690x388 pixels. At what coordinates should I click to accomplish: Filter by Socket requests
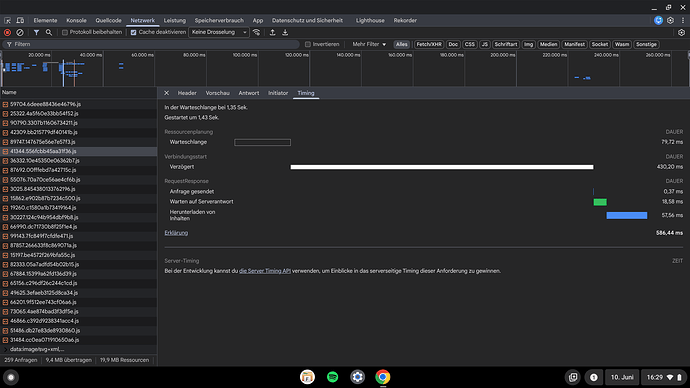pyautogui.click(x=600, y=44)
